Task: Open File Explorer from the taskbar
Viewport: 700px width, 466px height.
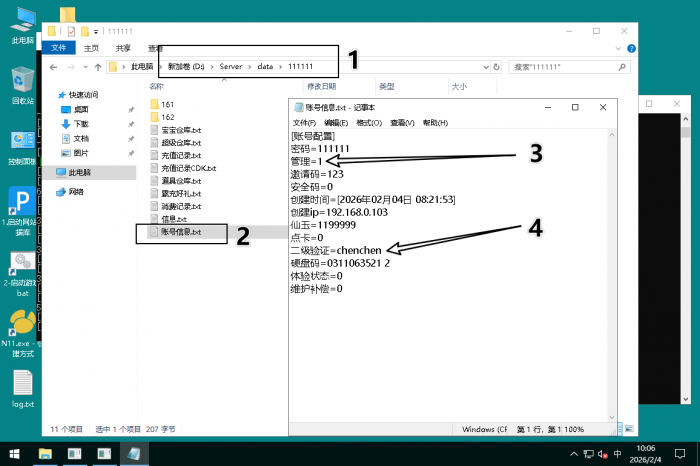Action: pyautogui.click(x=45, y=454)
